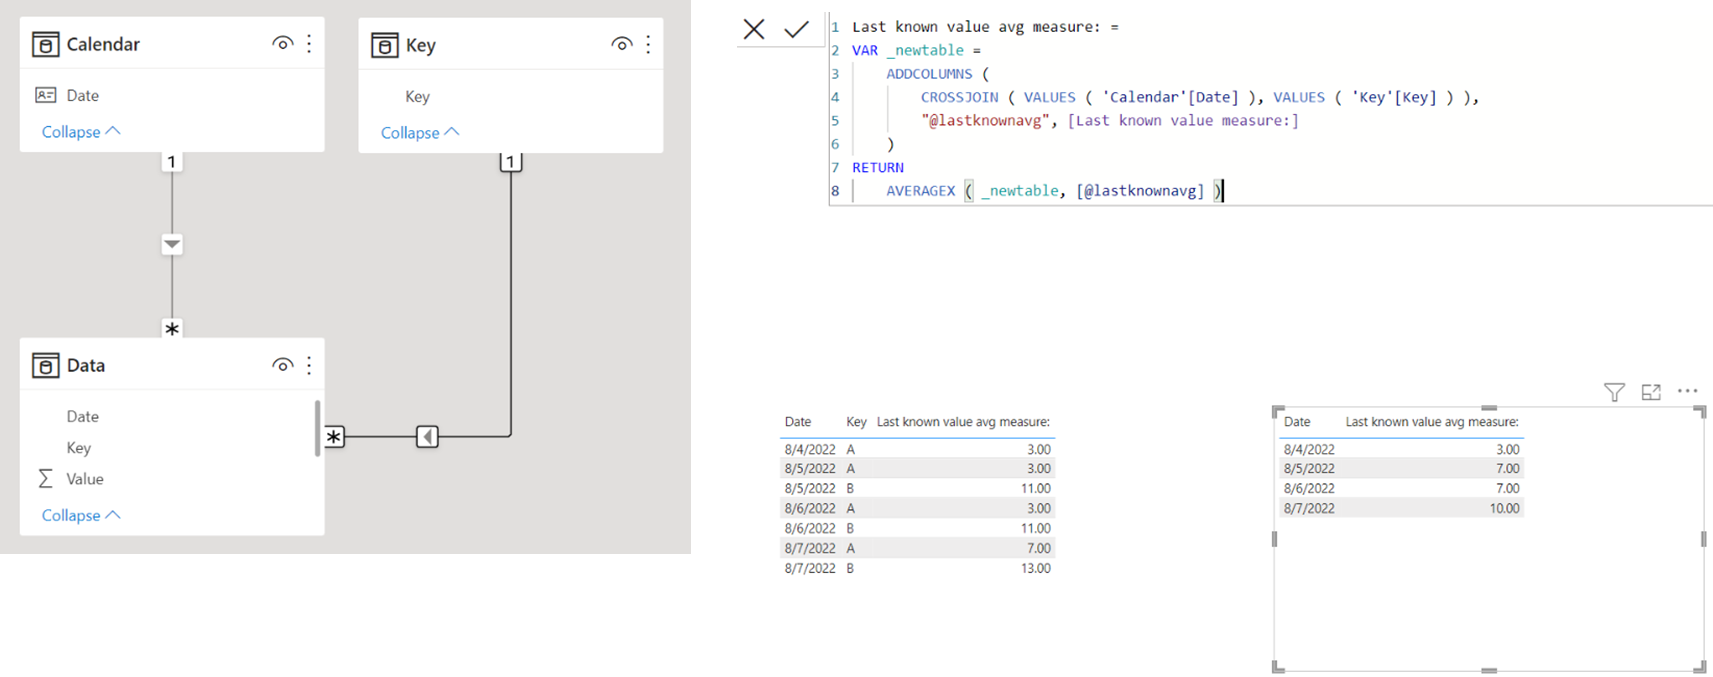Click the Calendar-Data filter direction arrow

pos(172,244)
